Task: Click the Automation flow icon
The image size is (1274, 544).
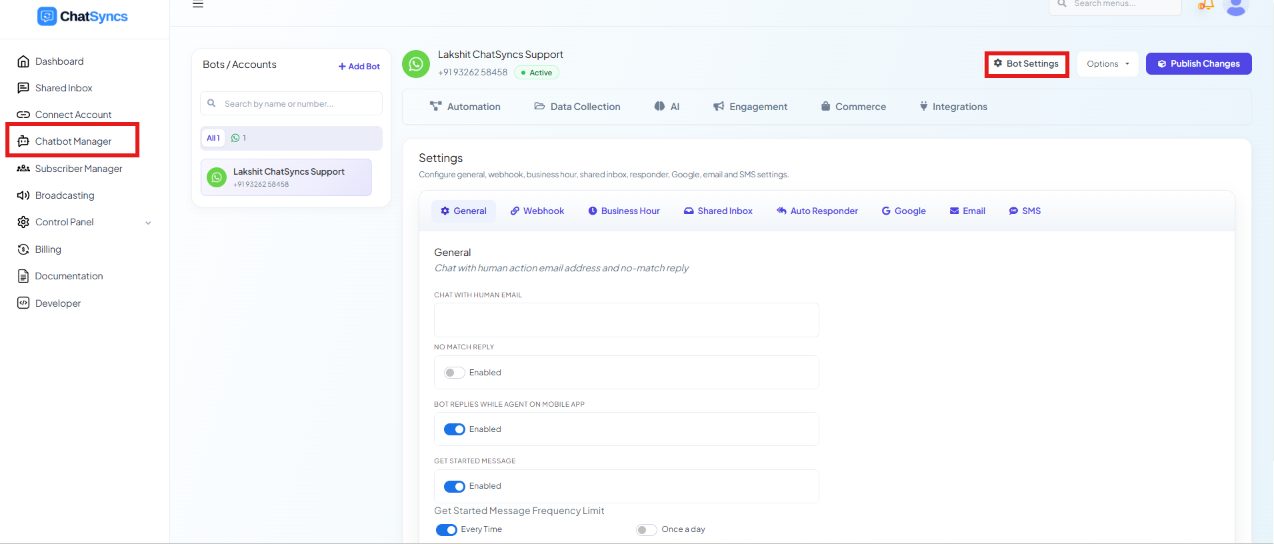Action: pos(436,106)
